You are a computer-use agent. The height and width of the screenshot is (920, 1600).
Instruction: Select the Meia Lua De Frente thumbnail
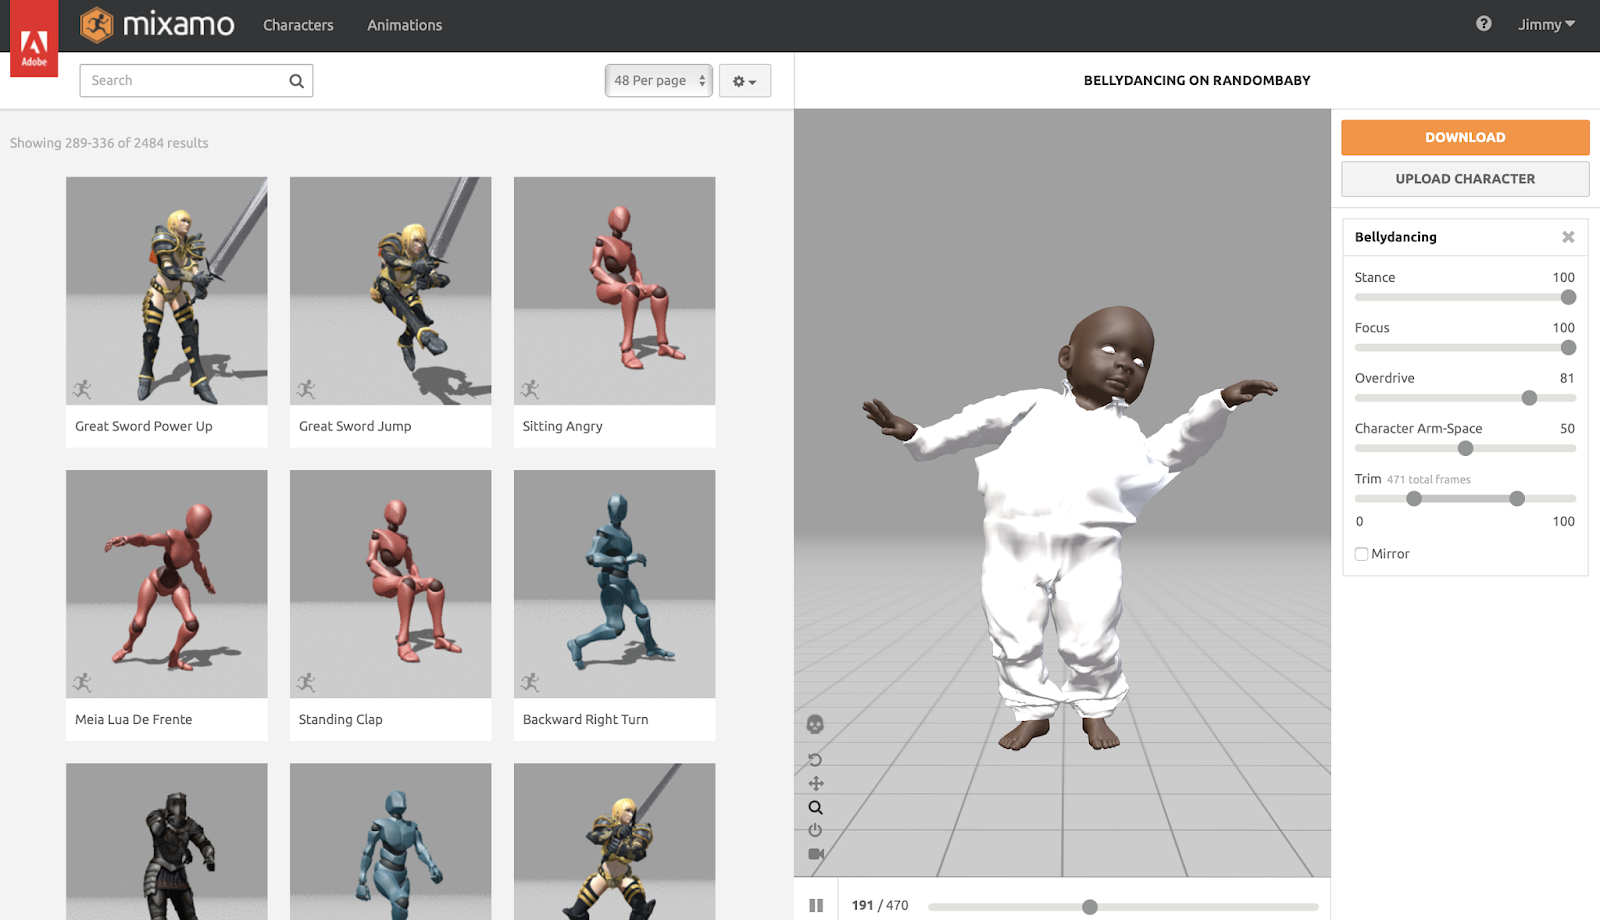tap(167, 584)
